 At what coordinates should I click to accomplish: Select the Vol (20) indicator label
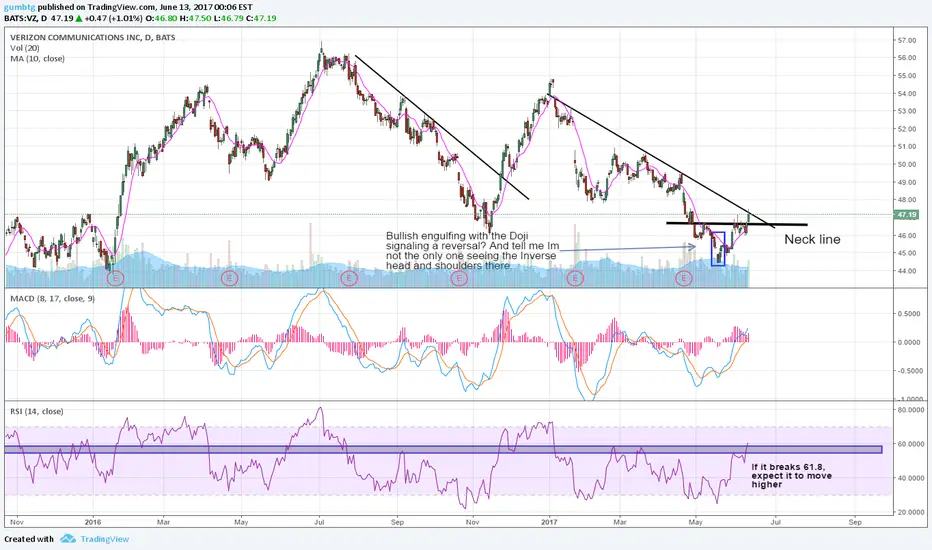coord(25,48)
